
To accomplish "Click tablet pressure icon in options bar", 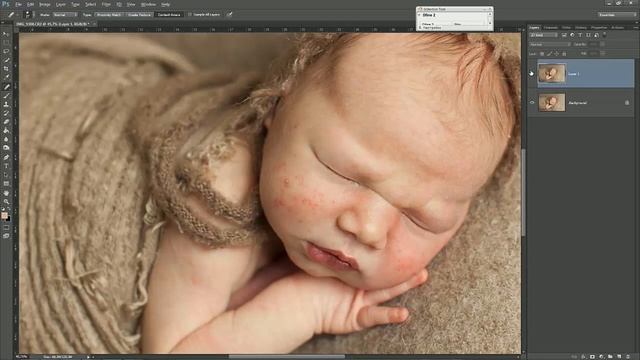I will pyautogui.click(x=229, y=14).
